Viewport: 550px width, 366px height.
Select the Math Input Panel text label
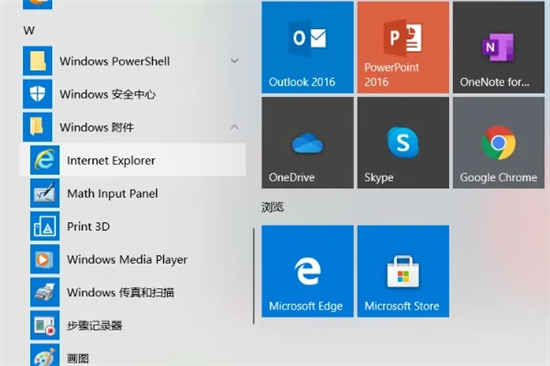coord(112,193)
